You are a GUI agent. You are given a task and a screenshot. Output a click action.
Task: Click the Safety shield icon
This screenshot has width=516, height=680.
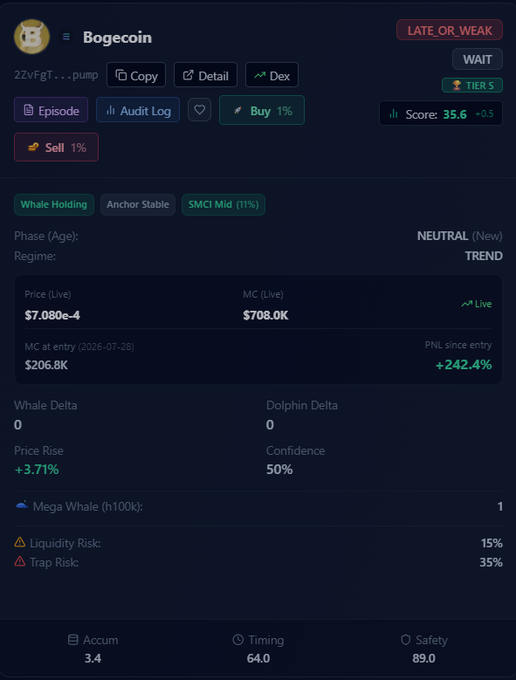click(406, 640)
